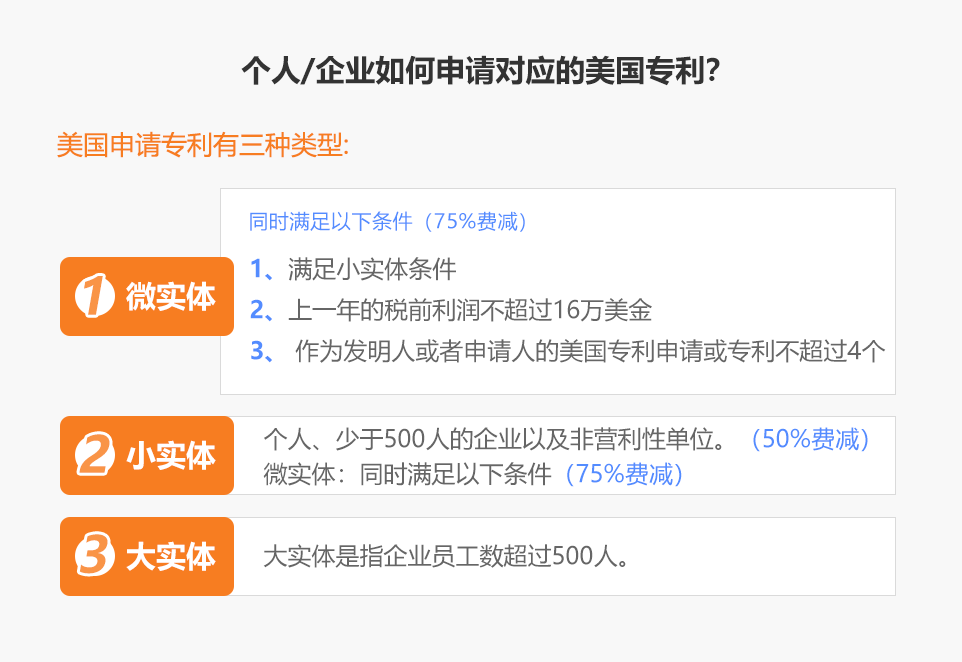Click the circled number 3 icon
This screenshot has width=962, height=662.
[95, 557]
